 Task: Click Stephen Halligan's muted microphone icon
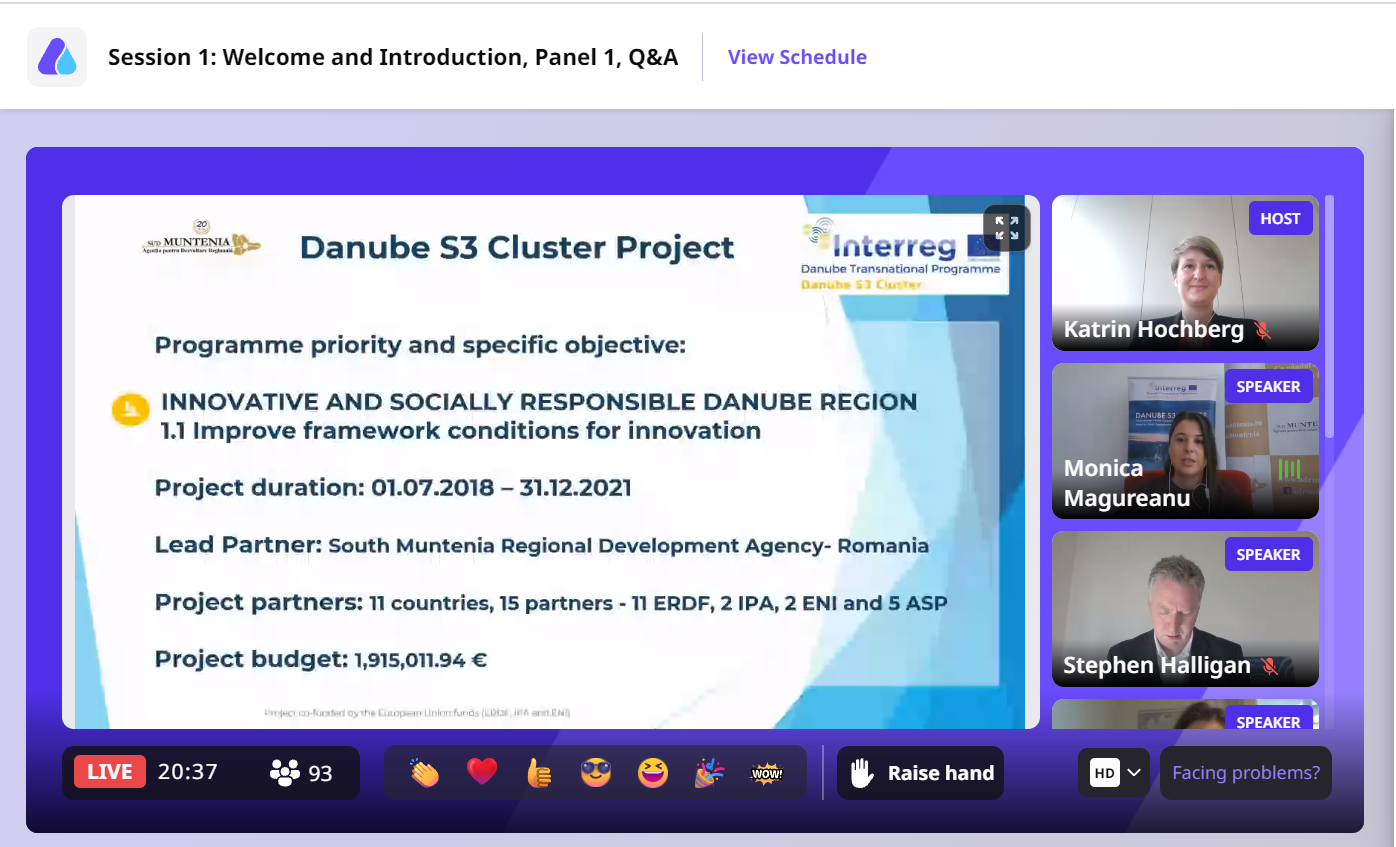tap(1270, 666)
